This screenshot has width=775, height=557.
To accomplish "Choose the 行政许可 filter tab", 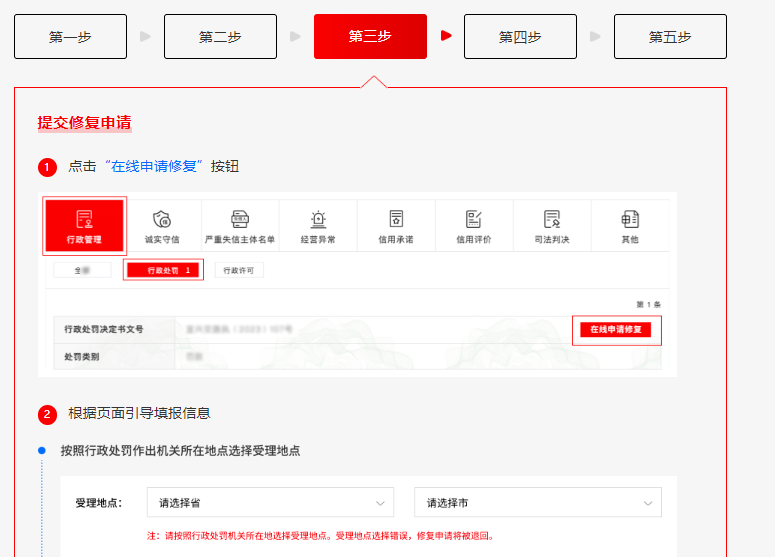I will point(239,270).
